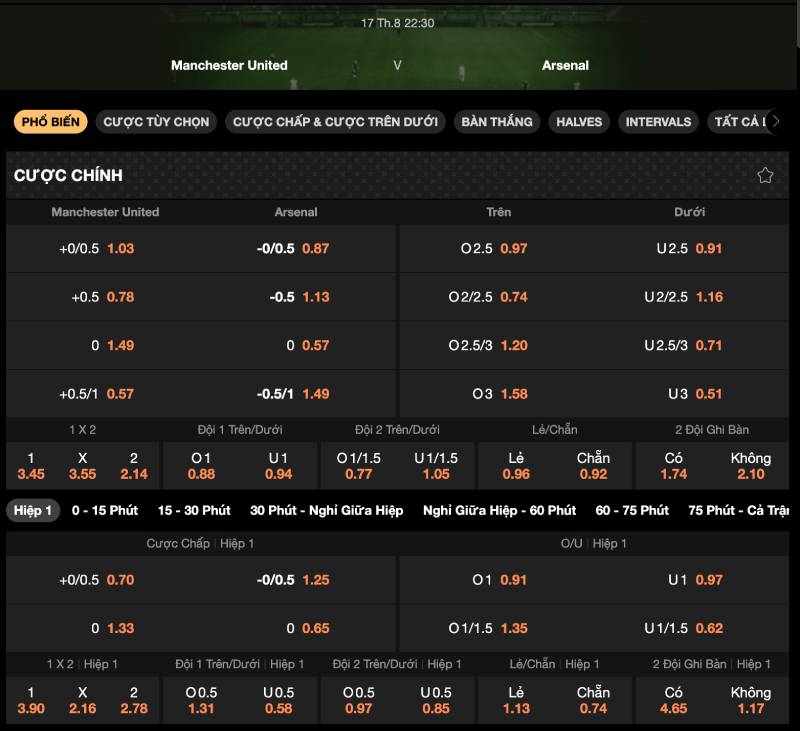Viewport: 800px width, 731px height.
Task: Select the Hiệp 1 period filter
Action: [33, 510]
